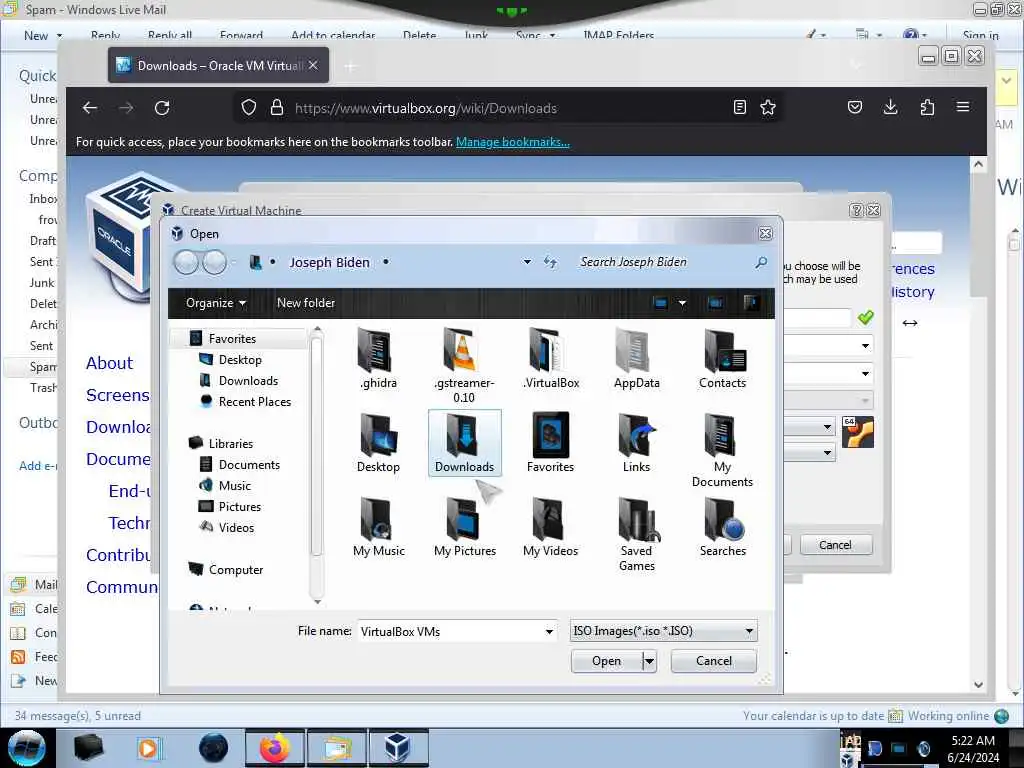Click in the File name input field
Image resolution: width=1024 pixels, height=768 pixels.
click(451, 632)
